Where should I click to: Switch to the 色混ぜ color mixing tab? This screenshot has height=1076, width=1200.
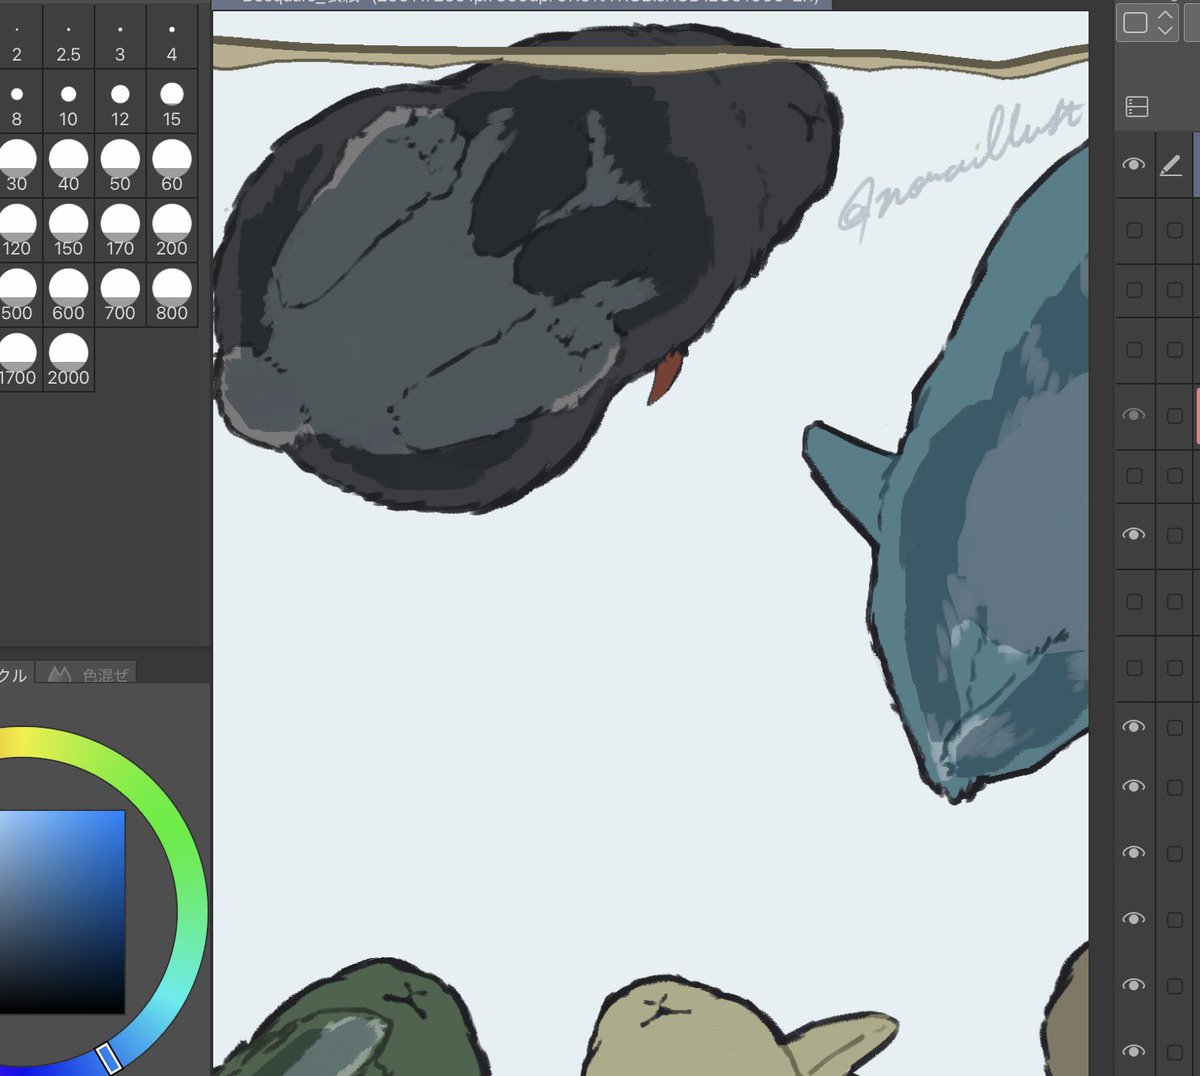click(89, 675)
